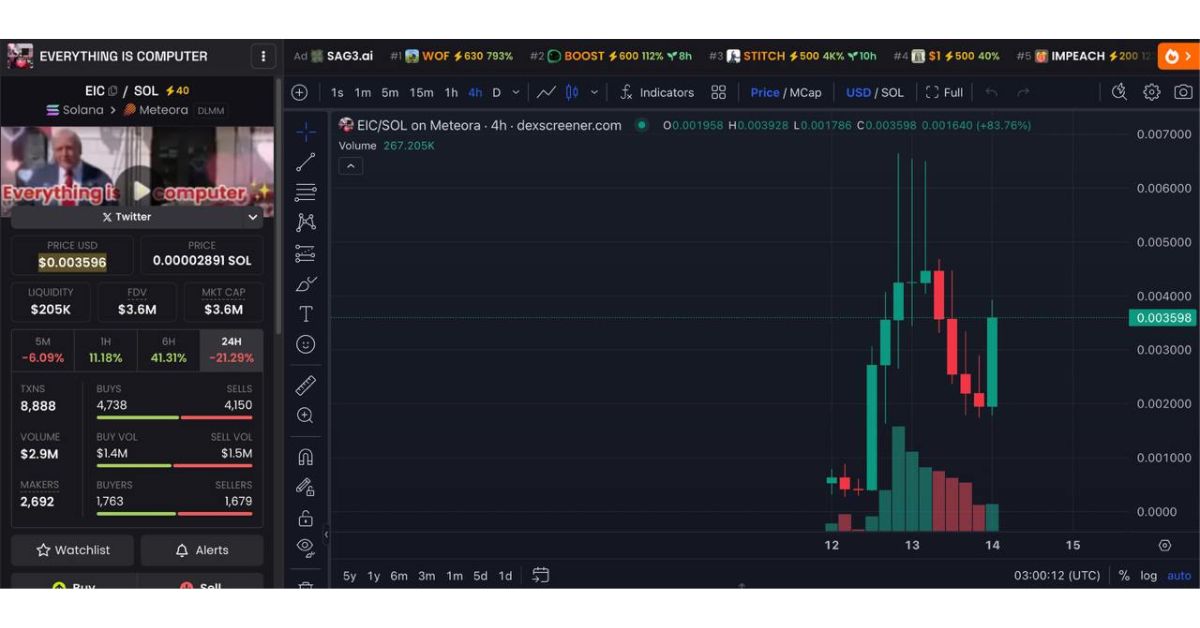Viewport: 1200px width, 628px height.
Task: Open axis settings gear near date scale
Action: 1165,545
